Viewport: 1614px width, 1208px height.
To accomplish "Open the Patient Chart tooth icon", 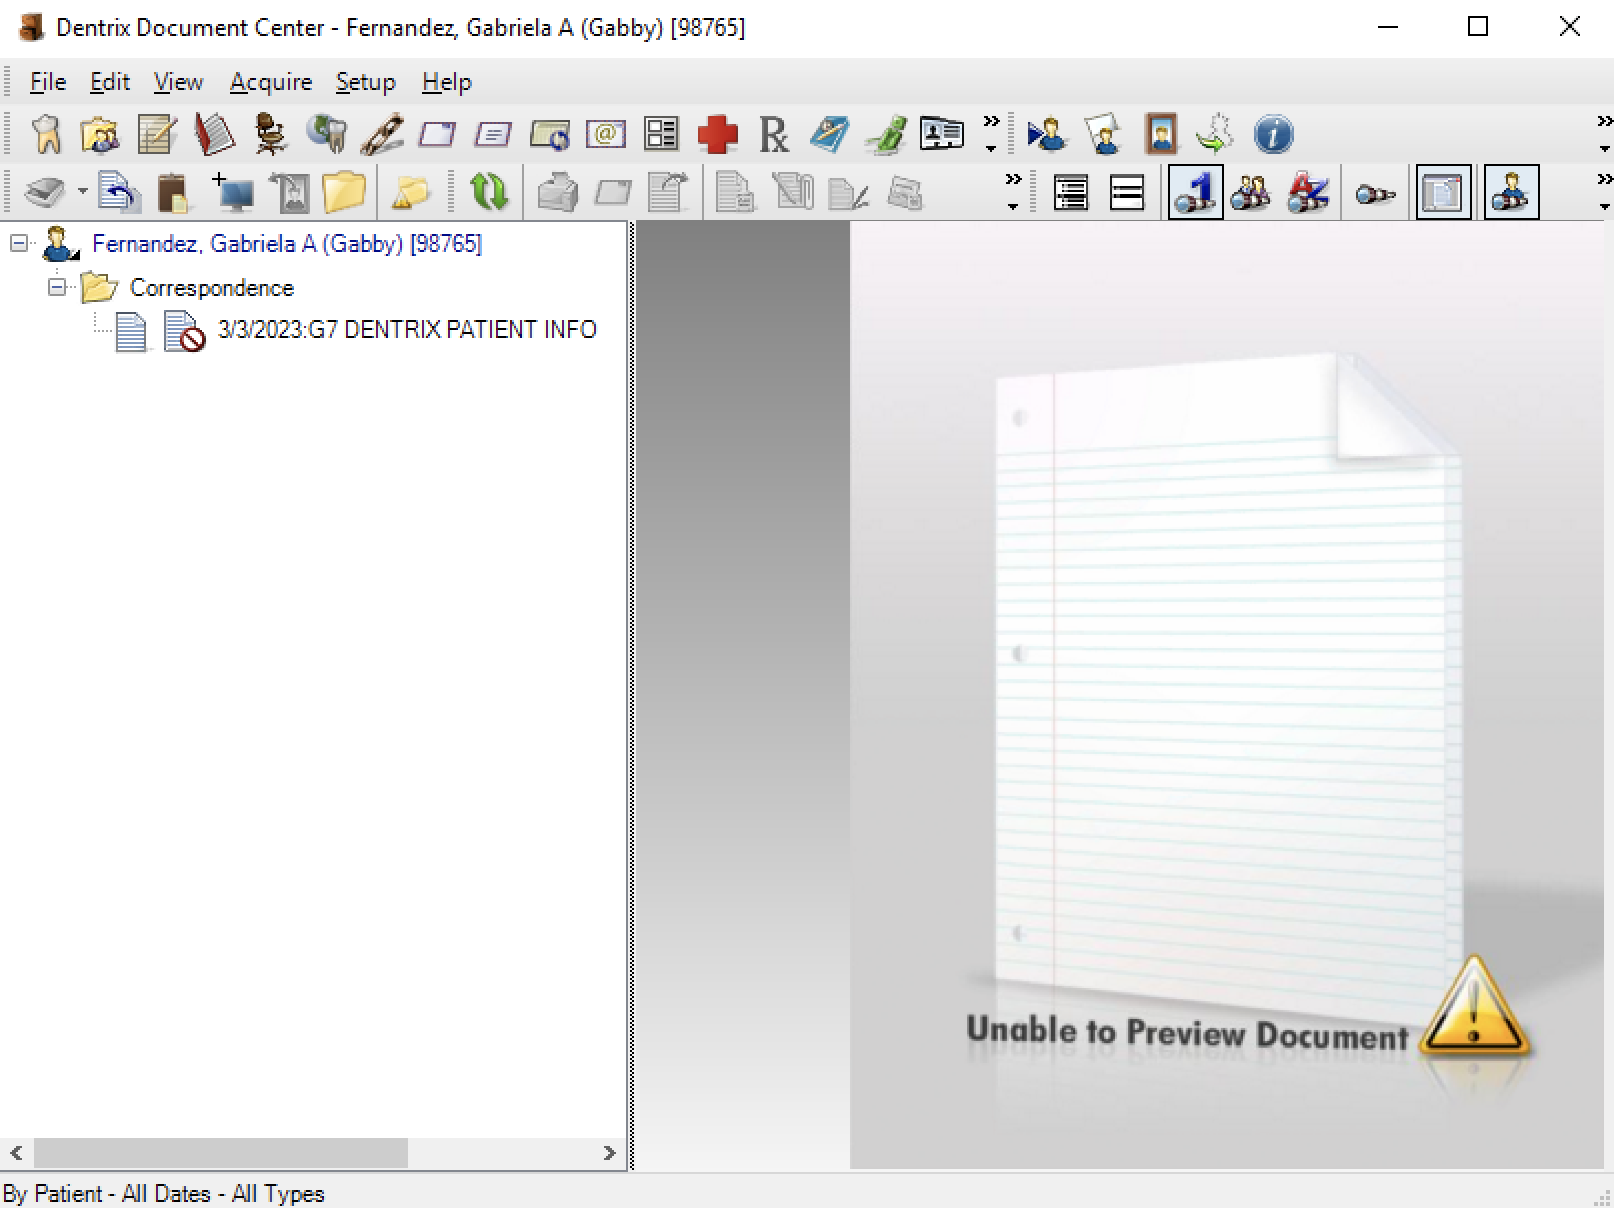I will pyautogui.click(x=46, y=134).
